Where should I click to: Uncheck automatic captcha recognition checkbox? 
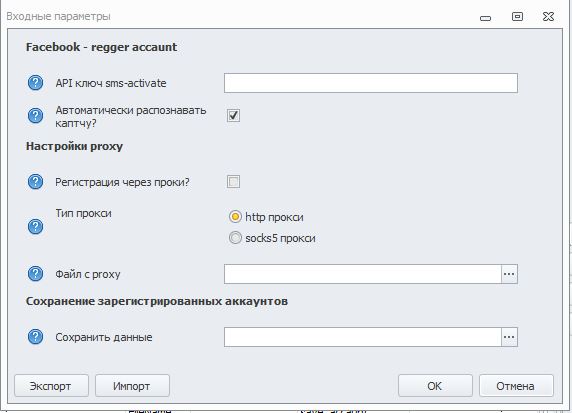click(x=233, y=116)
